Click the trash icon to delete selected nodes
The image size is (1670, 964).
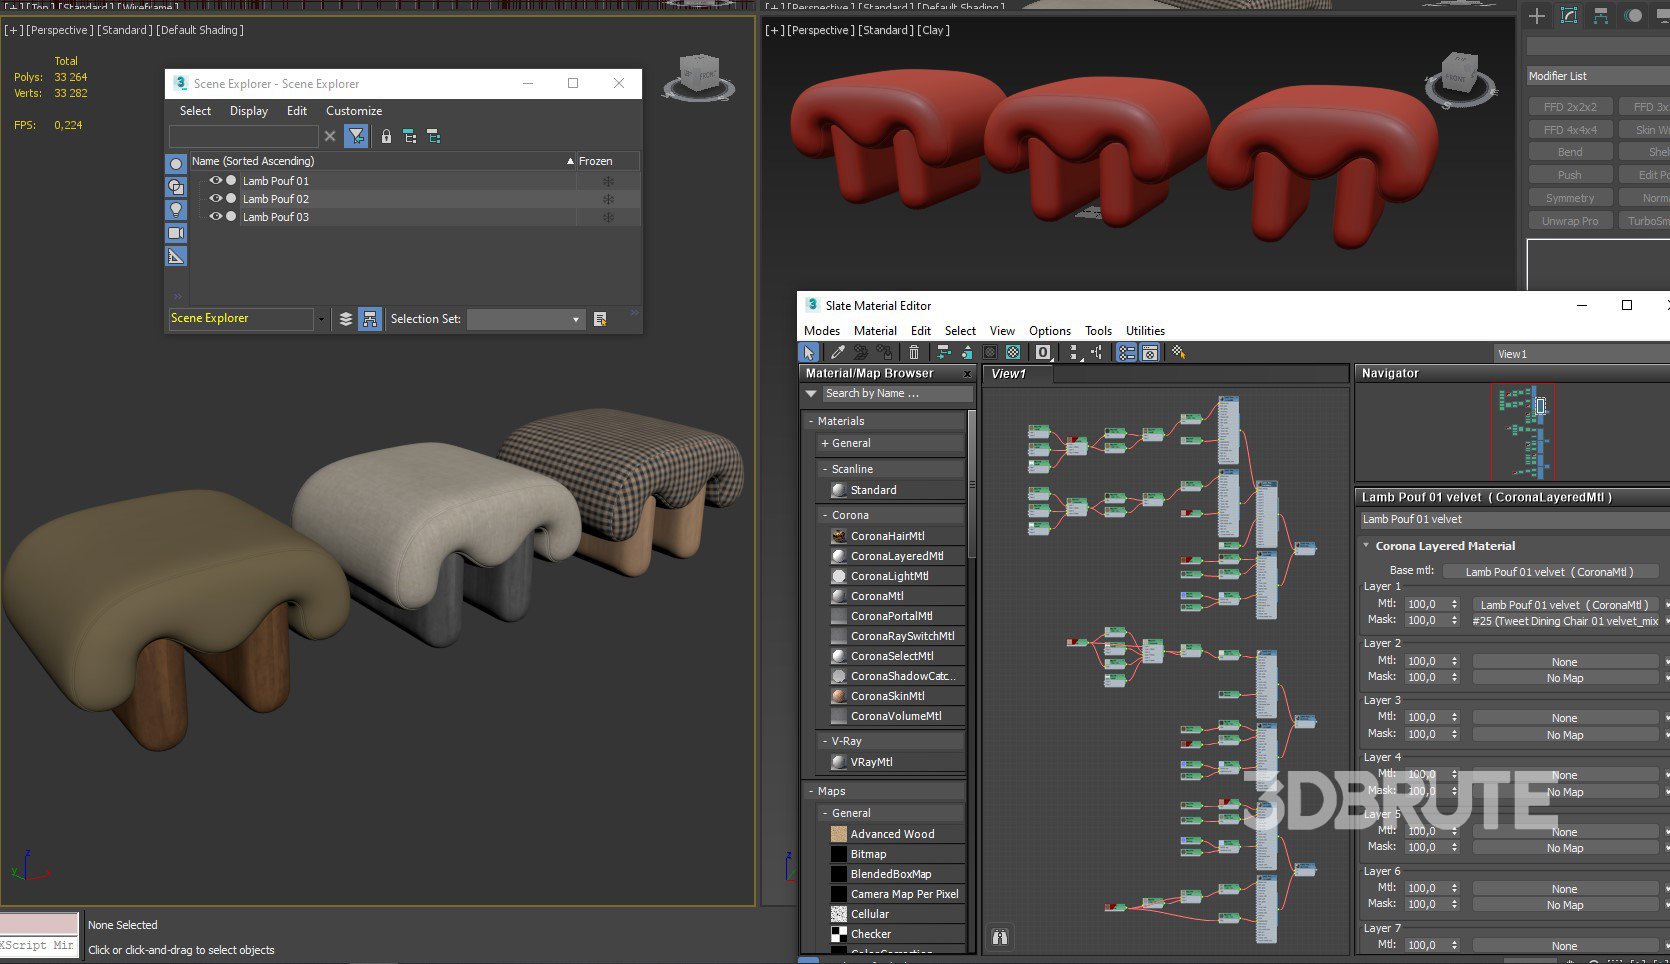point(914,353)
